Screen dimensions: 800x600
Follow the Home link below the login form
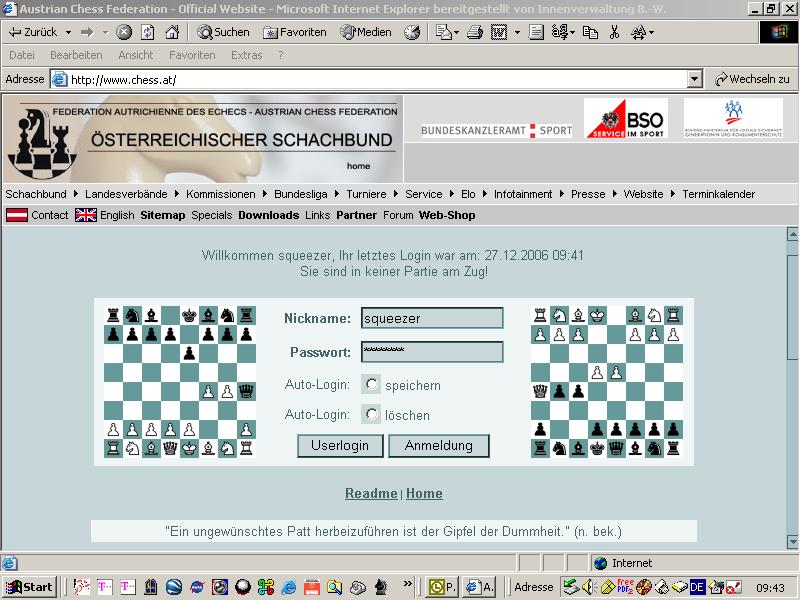(x=424, y=493)
